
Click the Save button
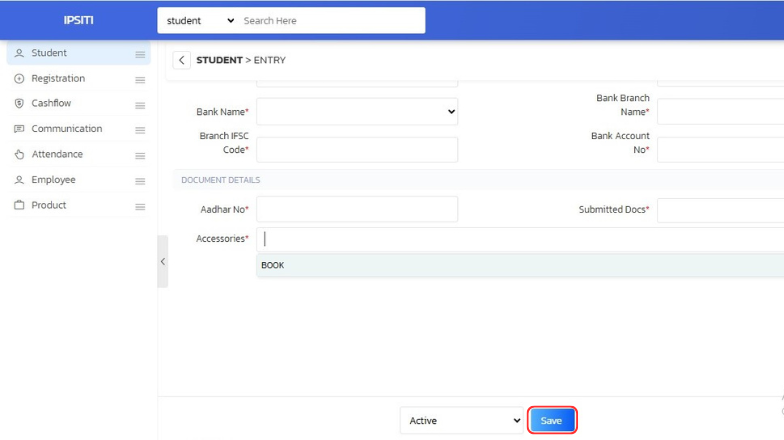(x=552, y=421)
